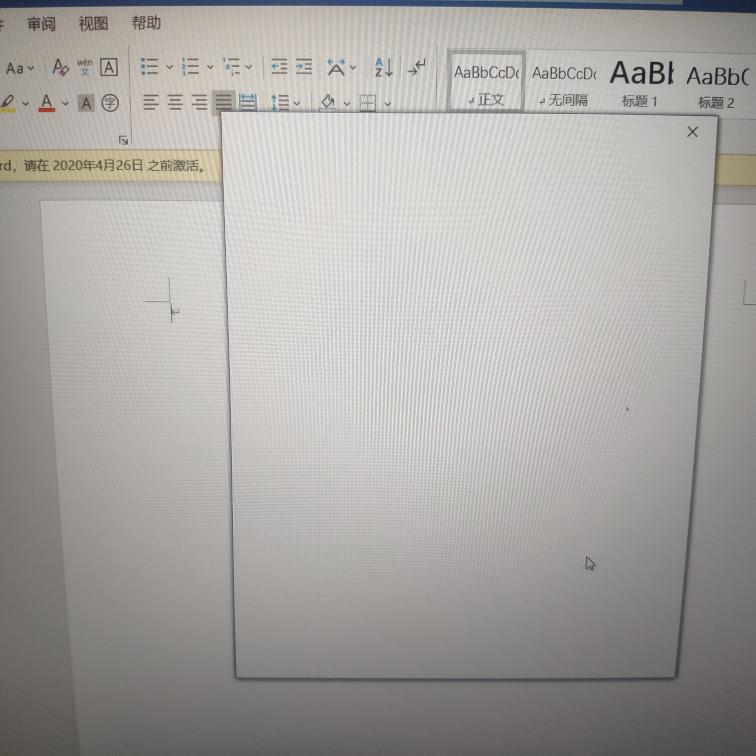Click the Clear All Formatting icon
Image resolution: width=756 pixels, height=756 pixels.
click(x=60, y=68)
